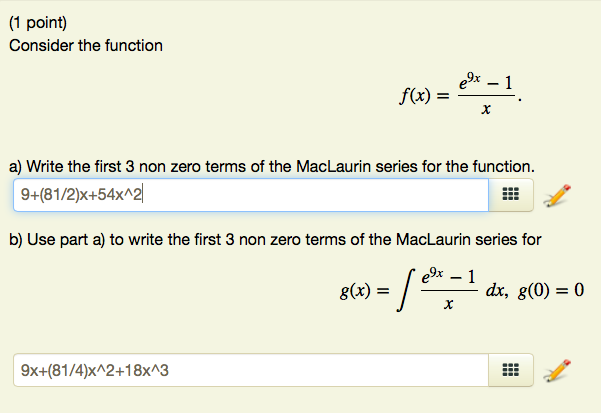
Task: Place cursor after 54x^2 in first field
Action: tap(143, 195)
